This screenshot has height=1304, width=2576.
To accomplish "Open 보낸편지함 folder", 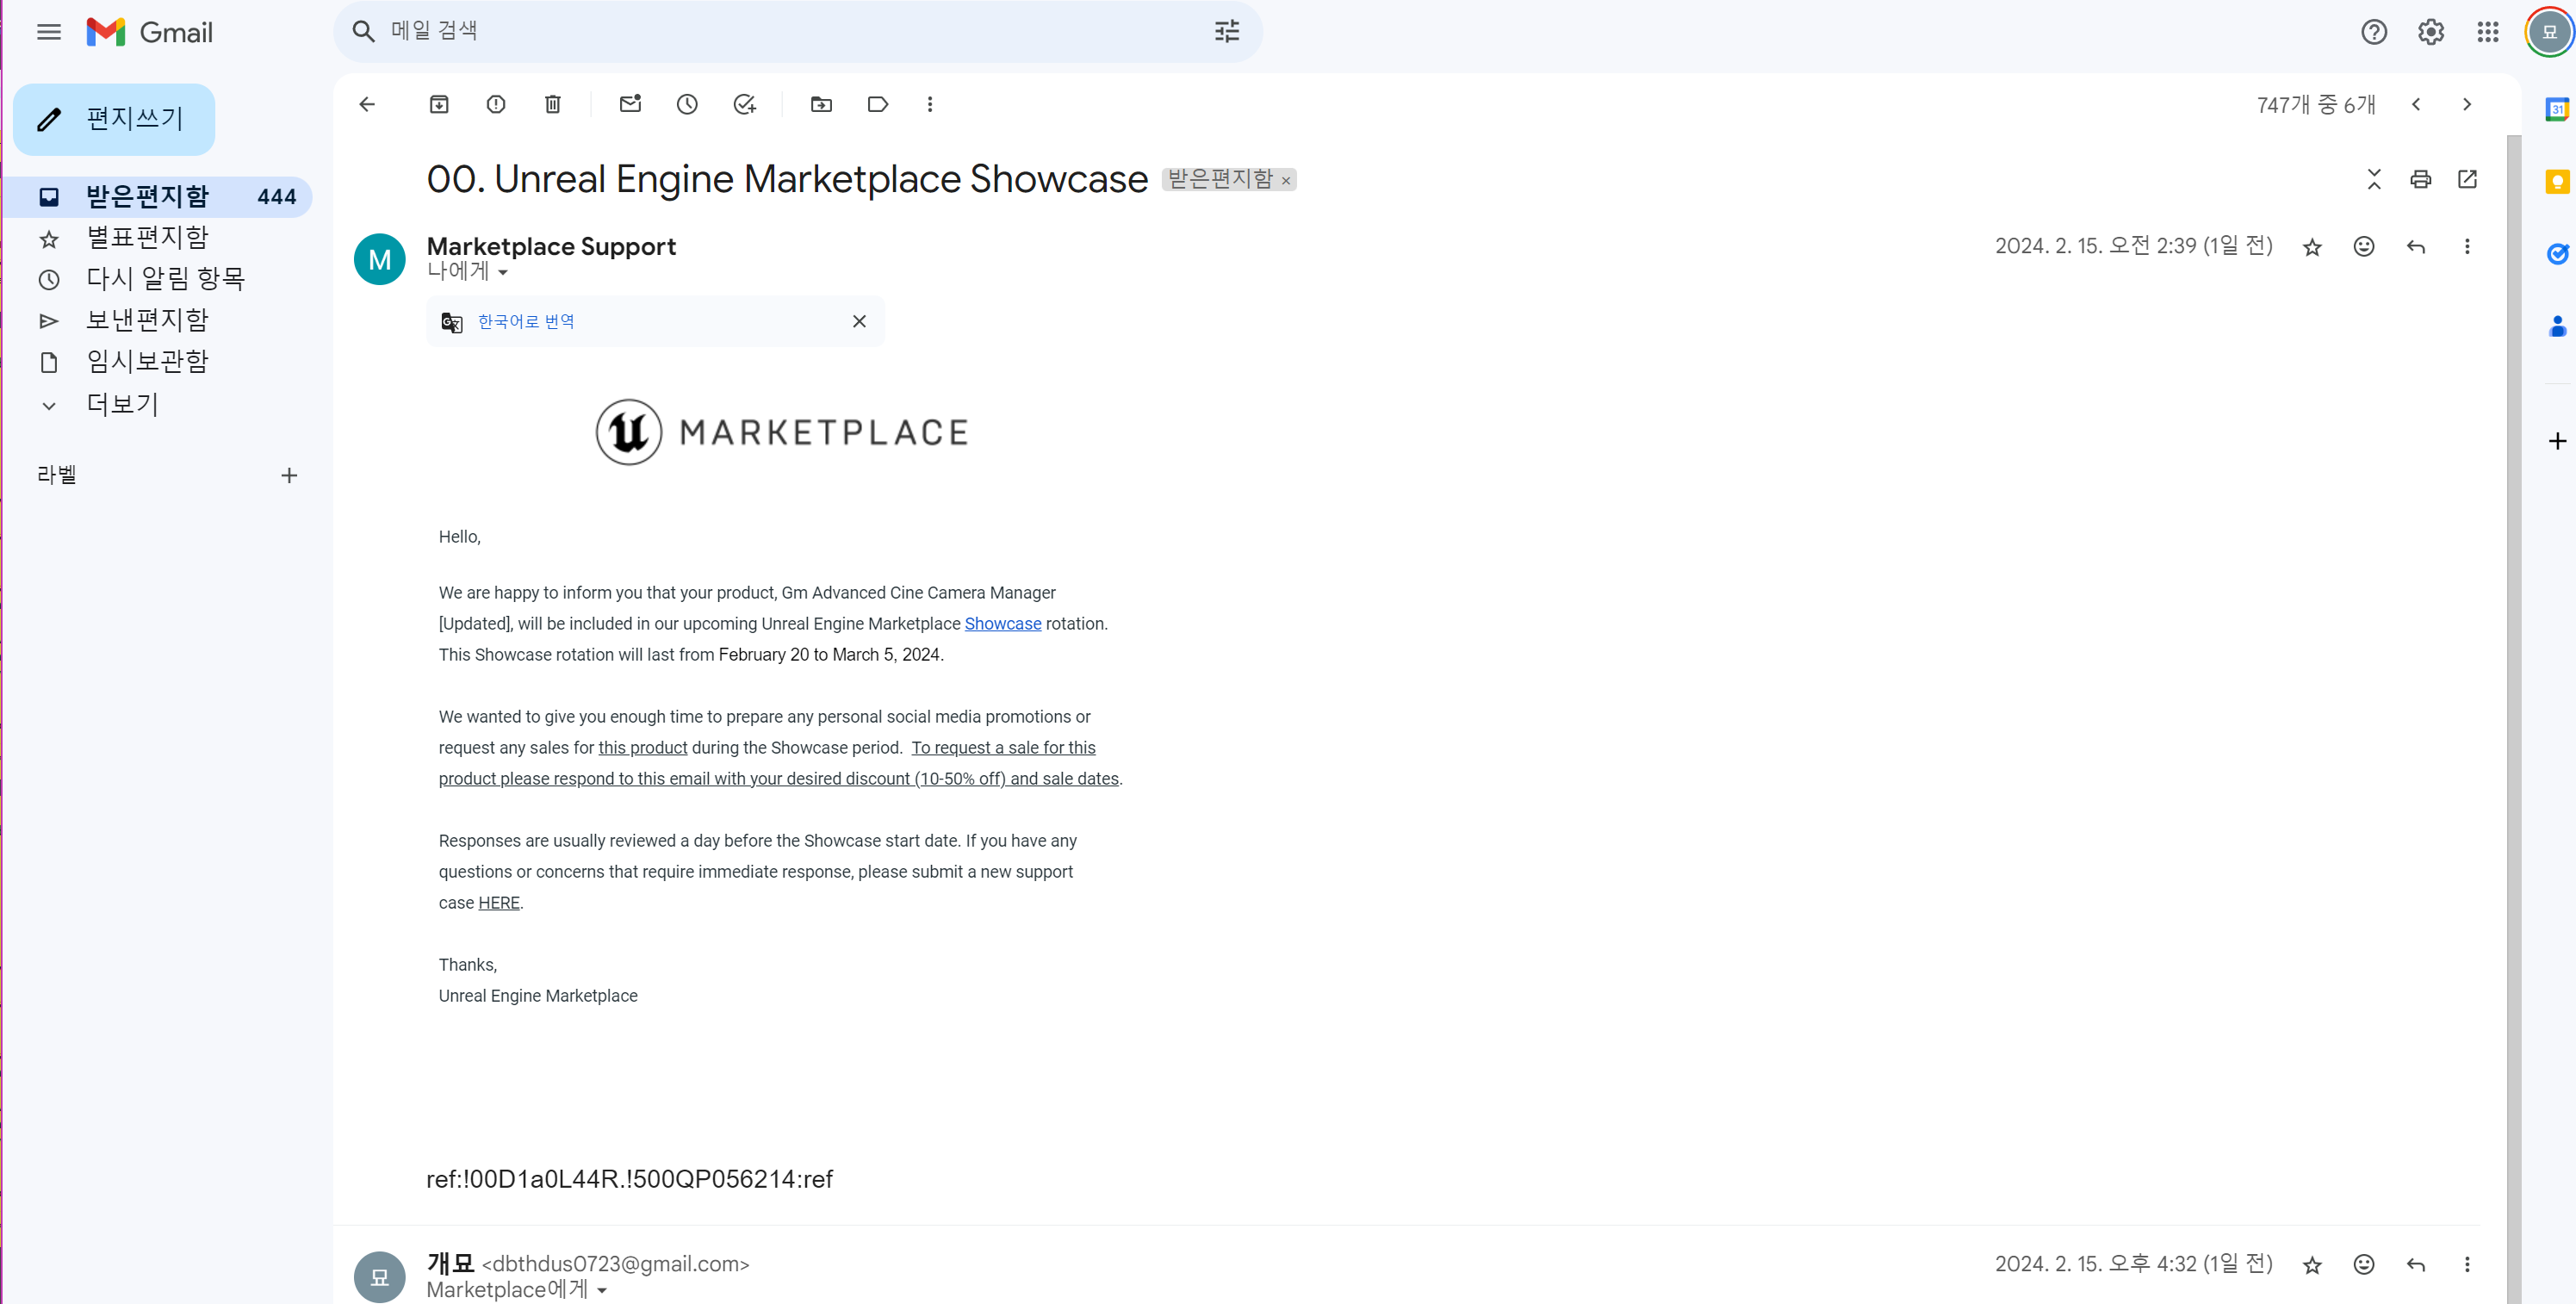I will pyautogui.click(x=147, y=320).
